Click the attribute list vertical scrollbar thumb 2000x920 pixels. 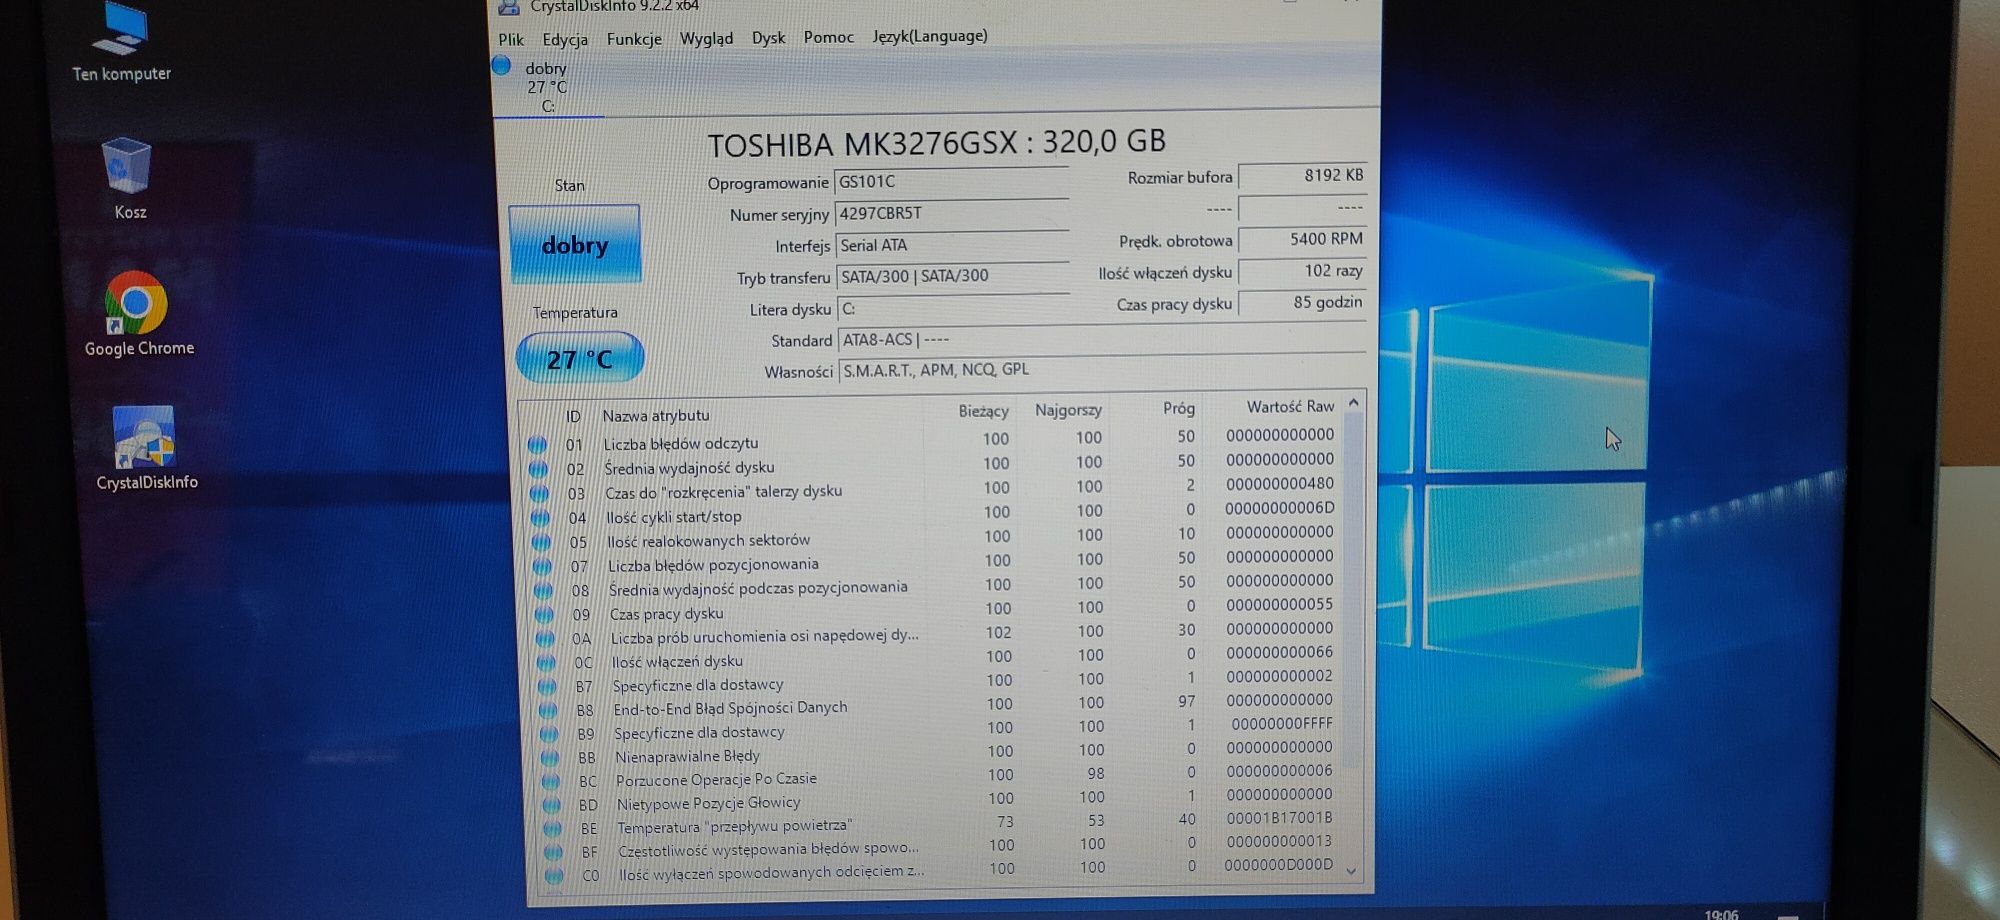[x=1353, y=590]
